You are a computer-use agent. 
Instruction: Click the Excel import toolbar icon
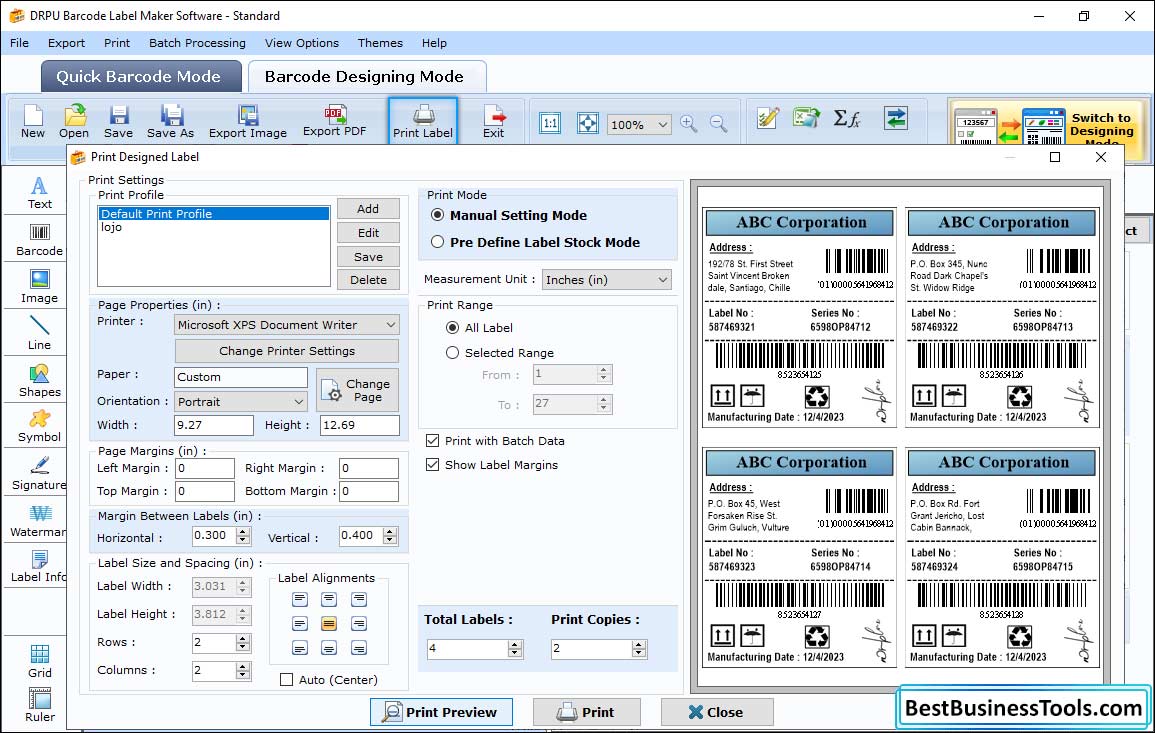807,118
